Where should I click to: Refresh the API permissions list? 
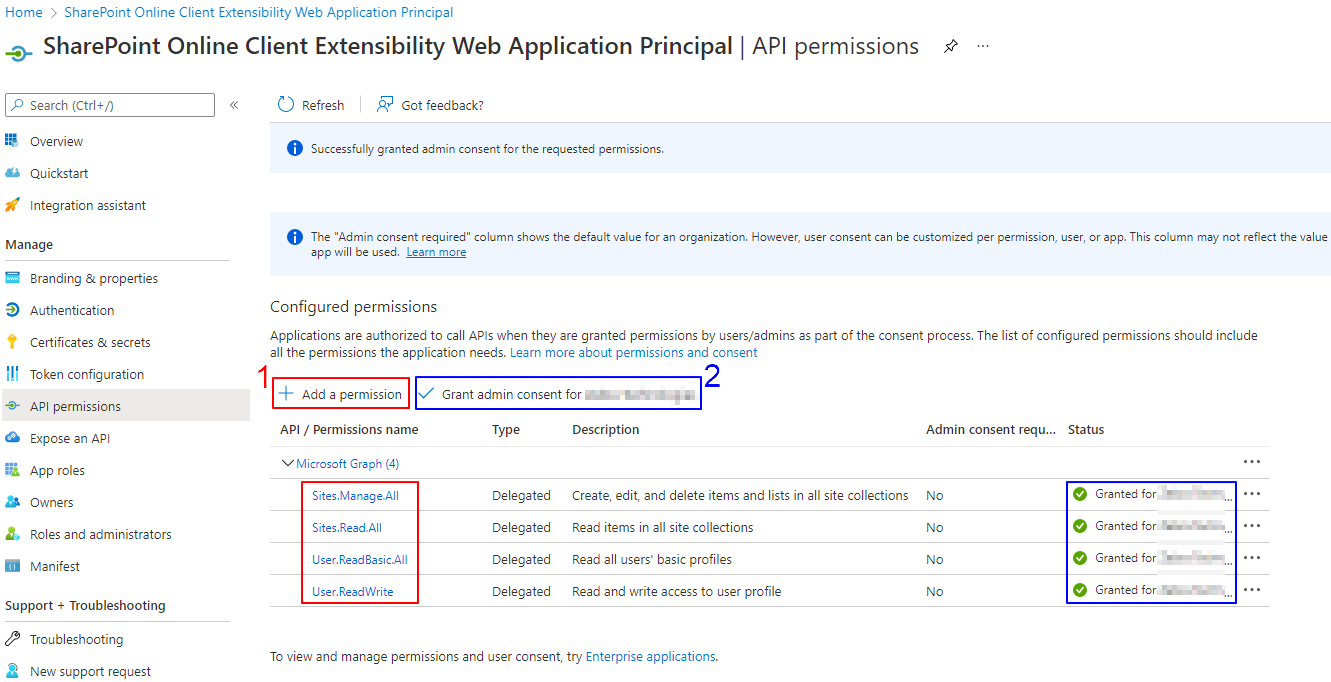tap(310, 104)
